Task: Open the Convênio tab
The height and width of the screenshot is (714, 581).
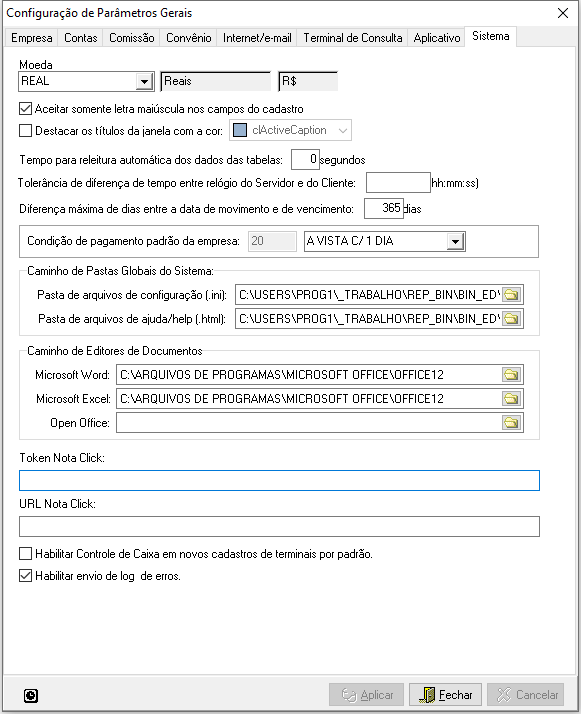Action: pos(189,38)
